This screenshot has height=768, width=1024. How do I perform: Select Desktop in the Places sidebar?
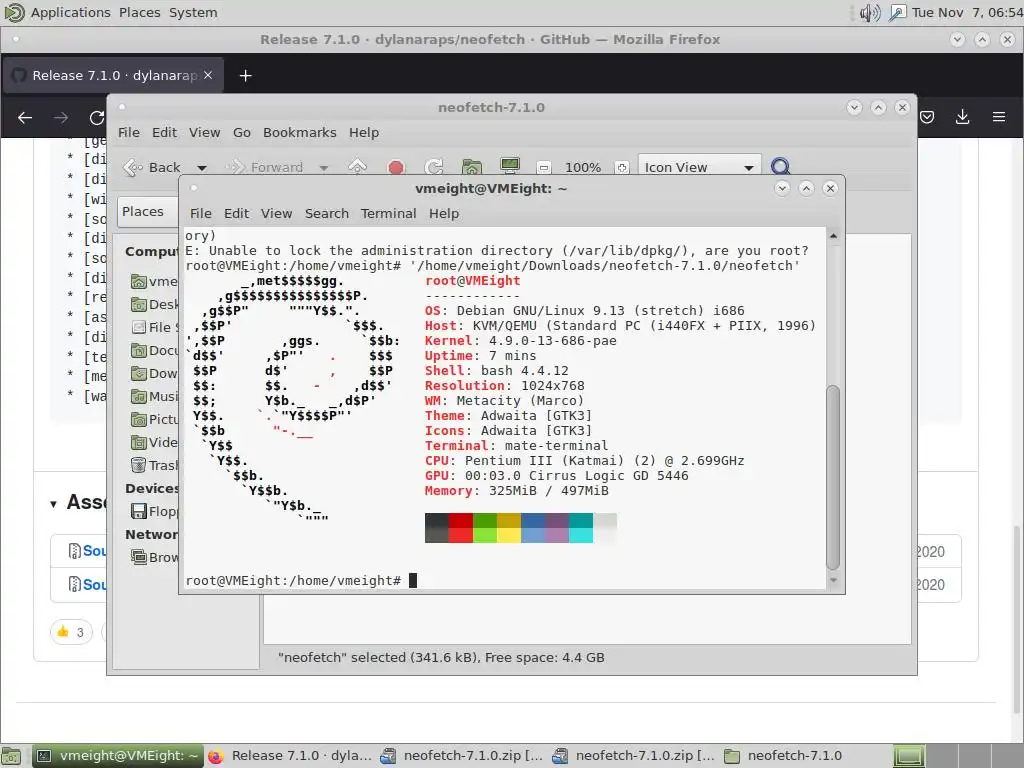click(155, 304)
